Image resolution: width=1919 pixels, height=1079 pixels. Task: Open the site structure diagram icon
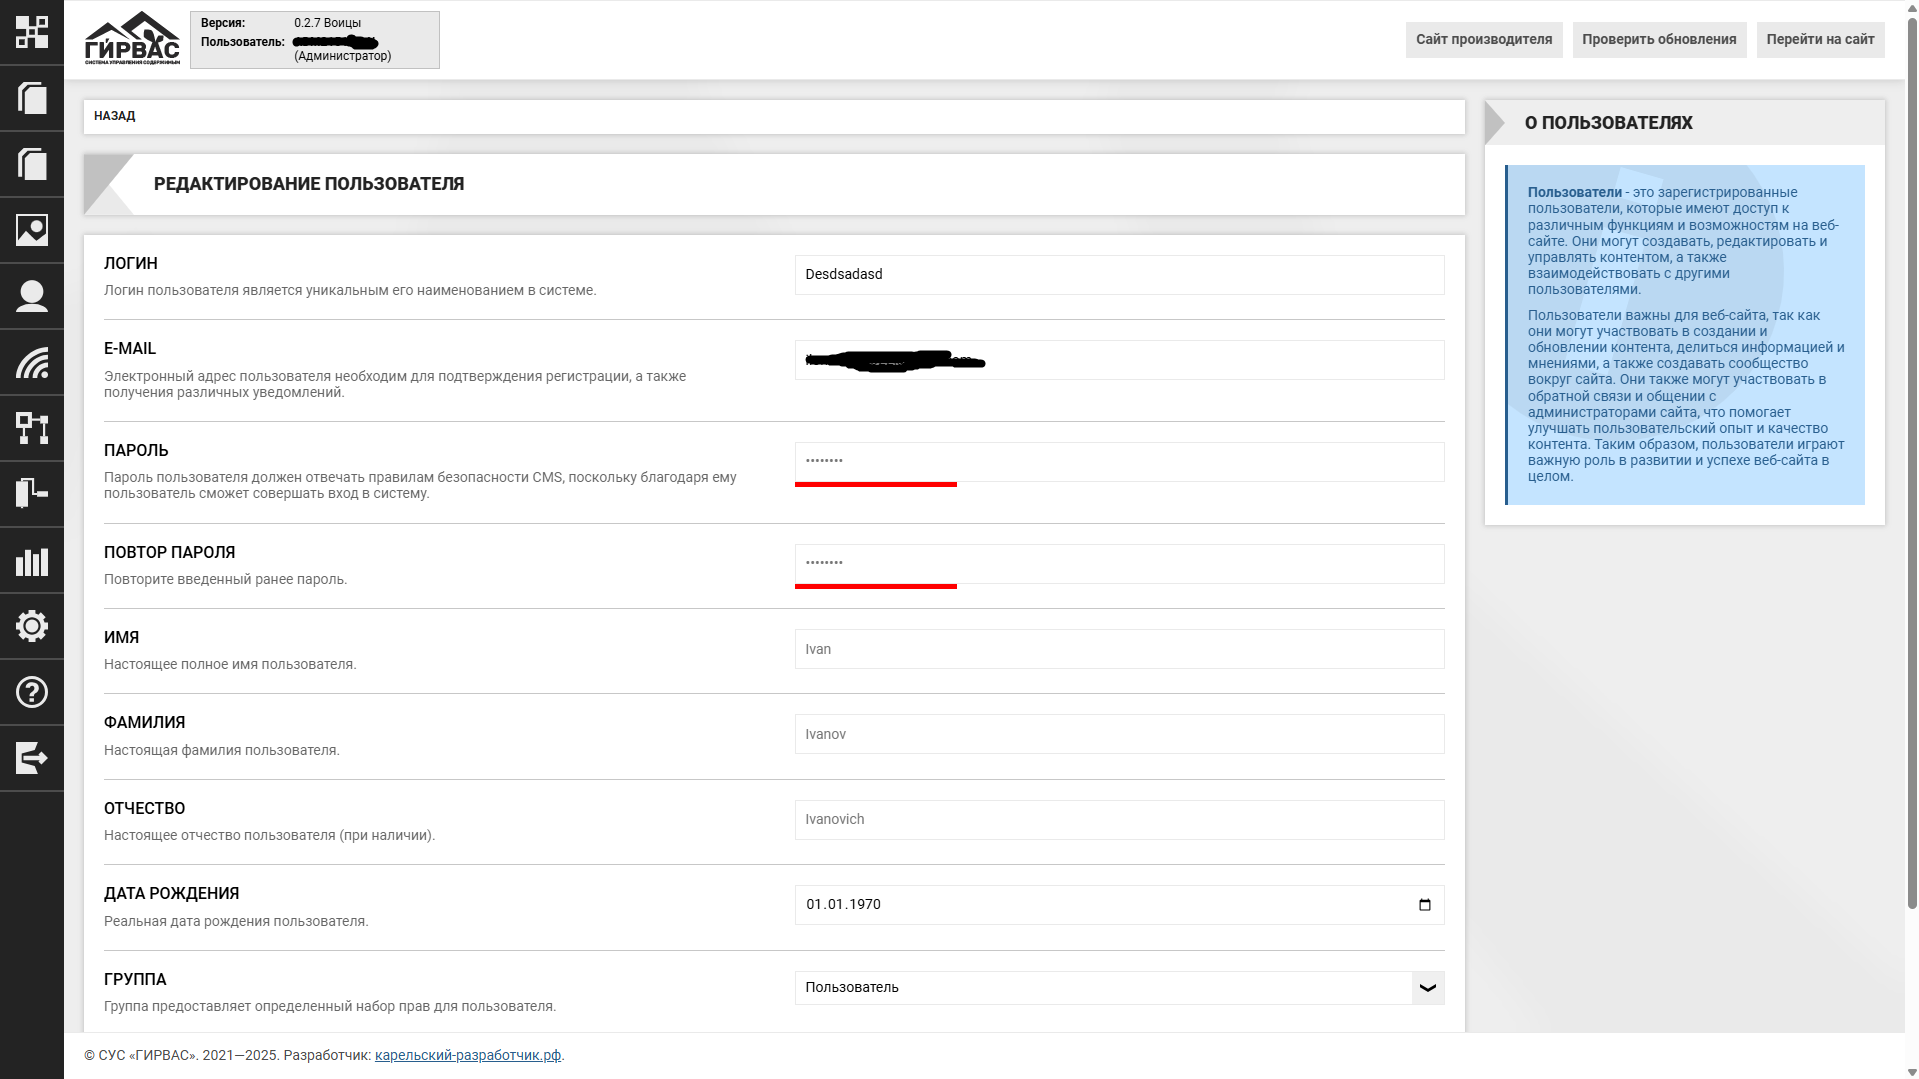(x=32, y=428)
